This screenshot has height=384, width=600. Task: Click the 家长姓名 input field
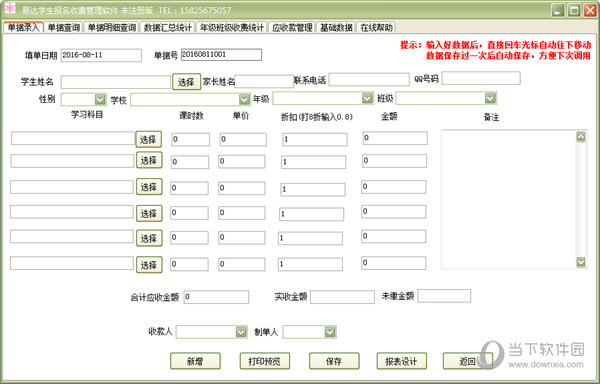[x=264, y=81]
